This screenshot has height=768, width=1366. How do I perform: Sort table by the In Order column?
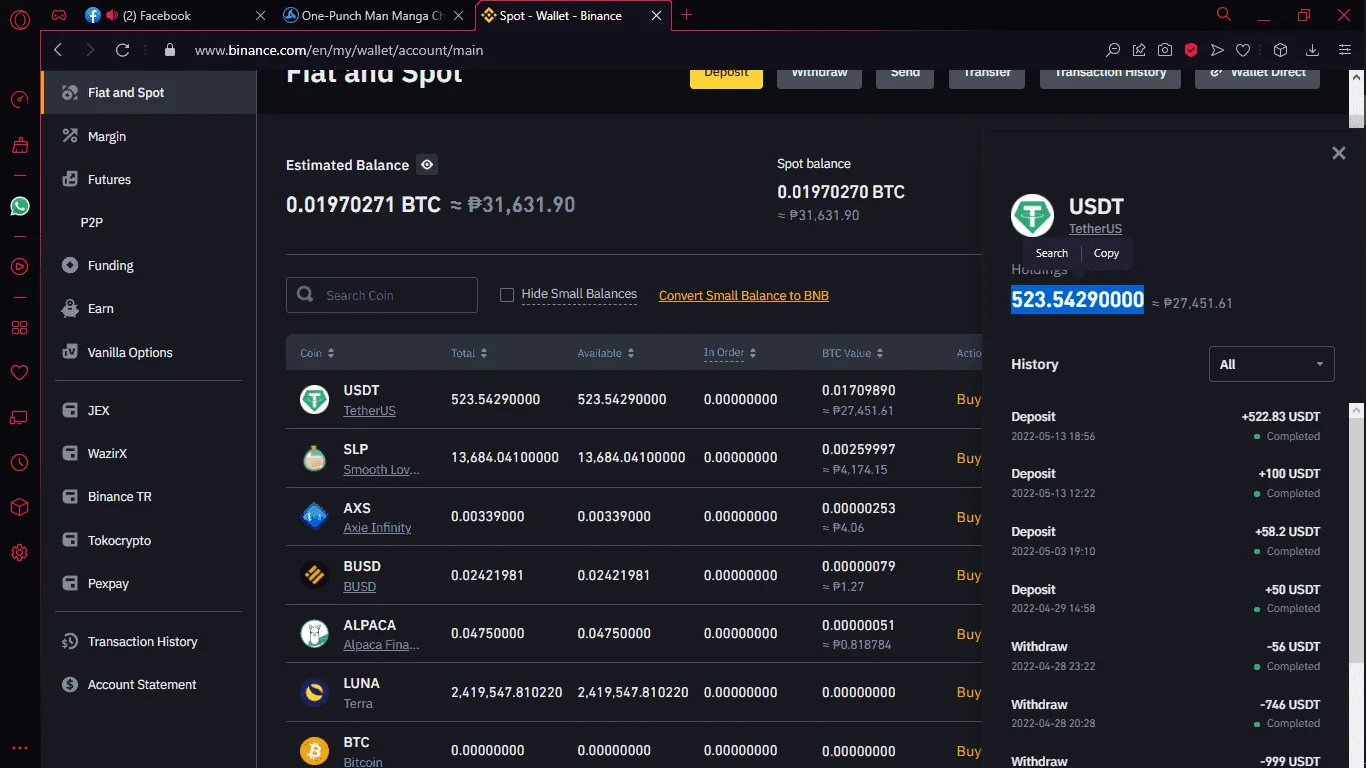(x=730, y=353)
